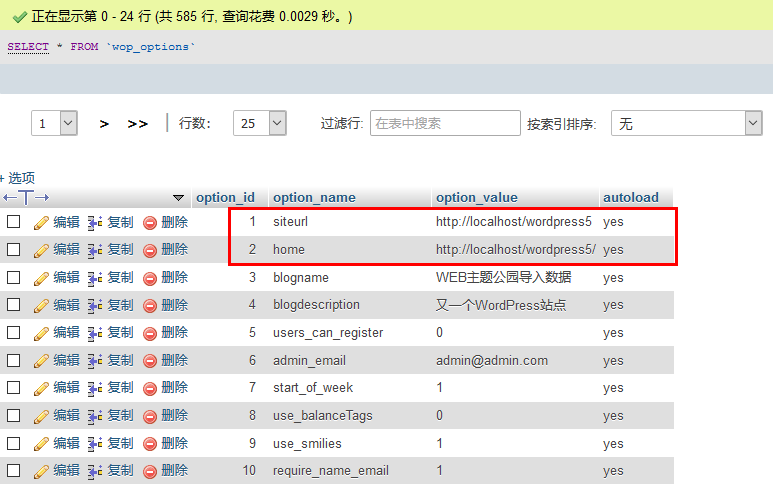
Task: Jump to last page with double arrow
Action: (138, 124)
